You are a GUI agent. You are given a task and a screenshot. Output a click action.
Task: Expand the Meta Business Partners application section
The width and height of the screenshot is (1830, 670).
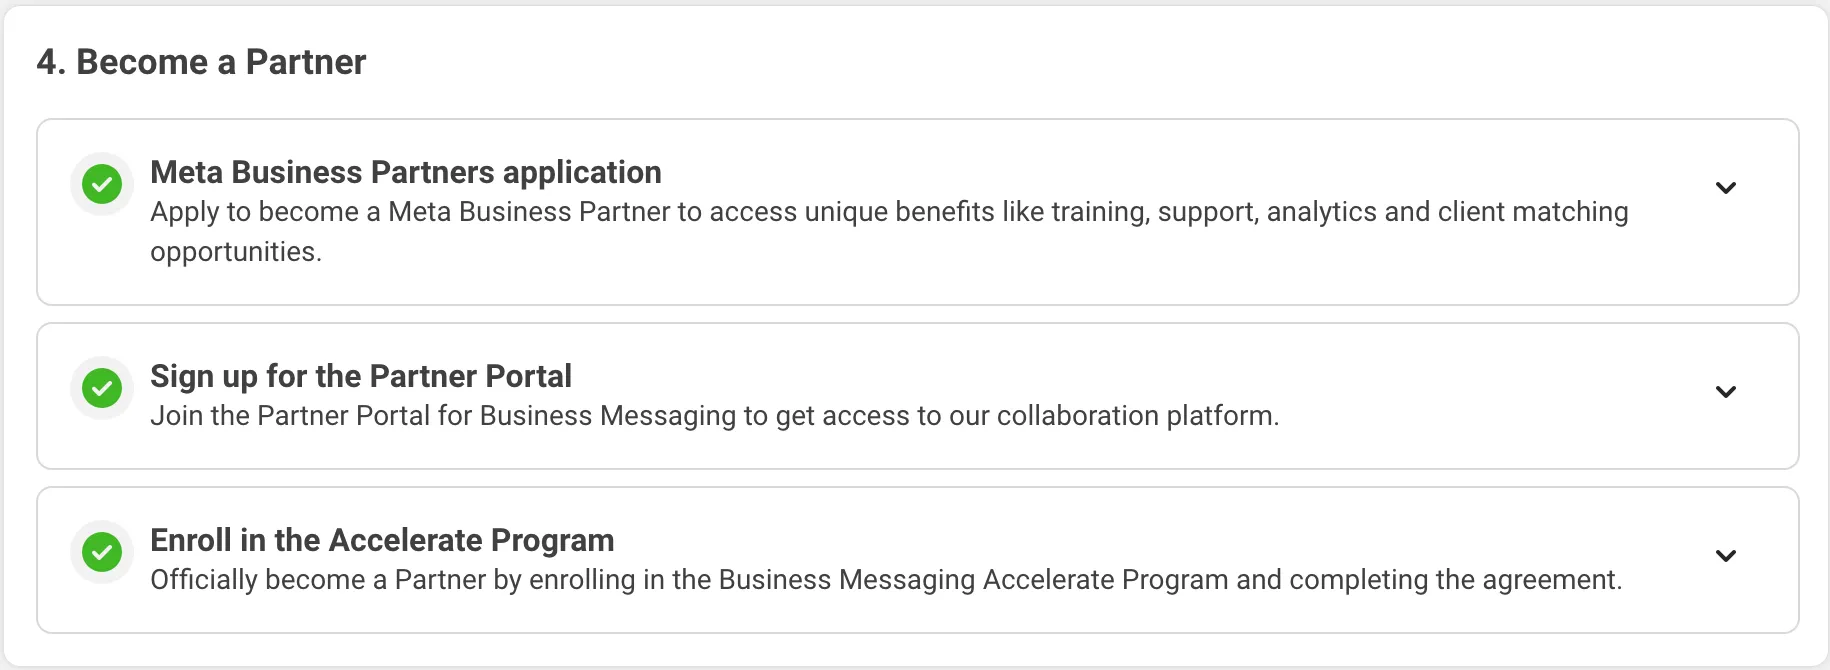1725,188
